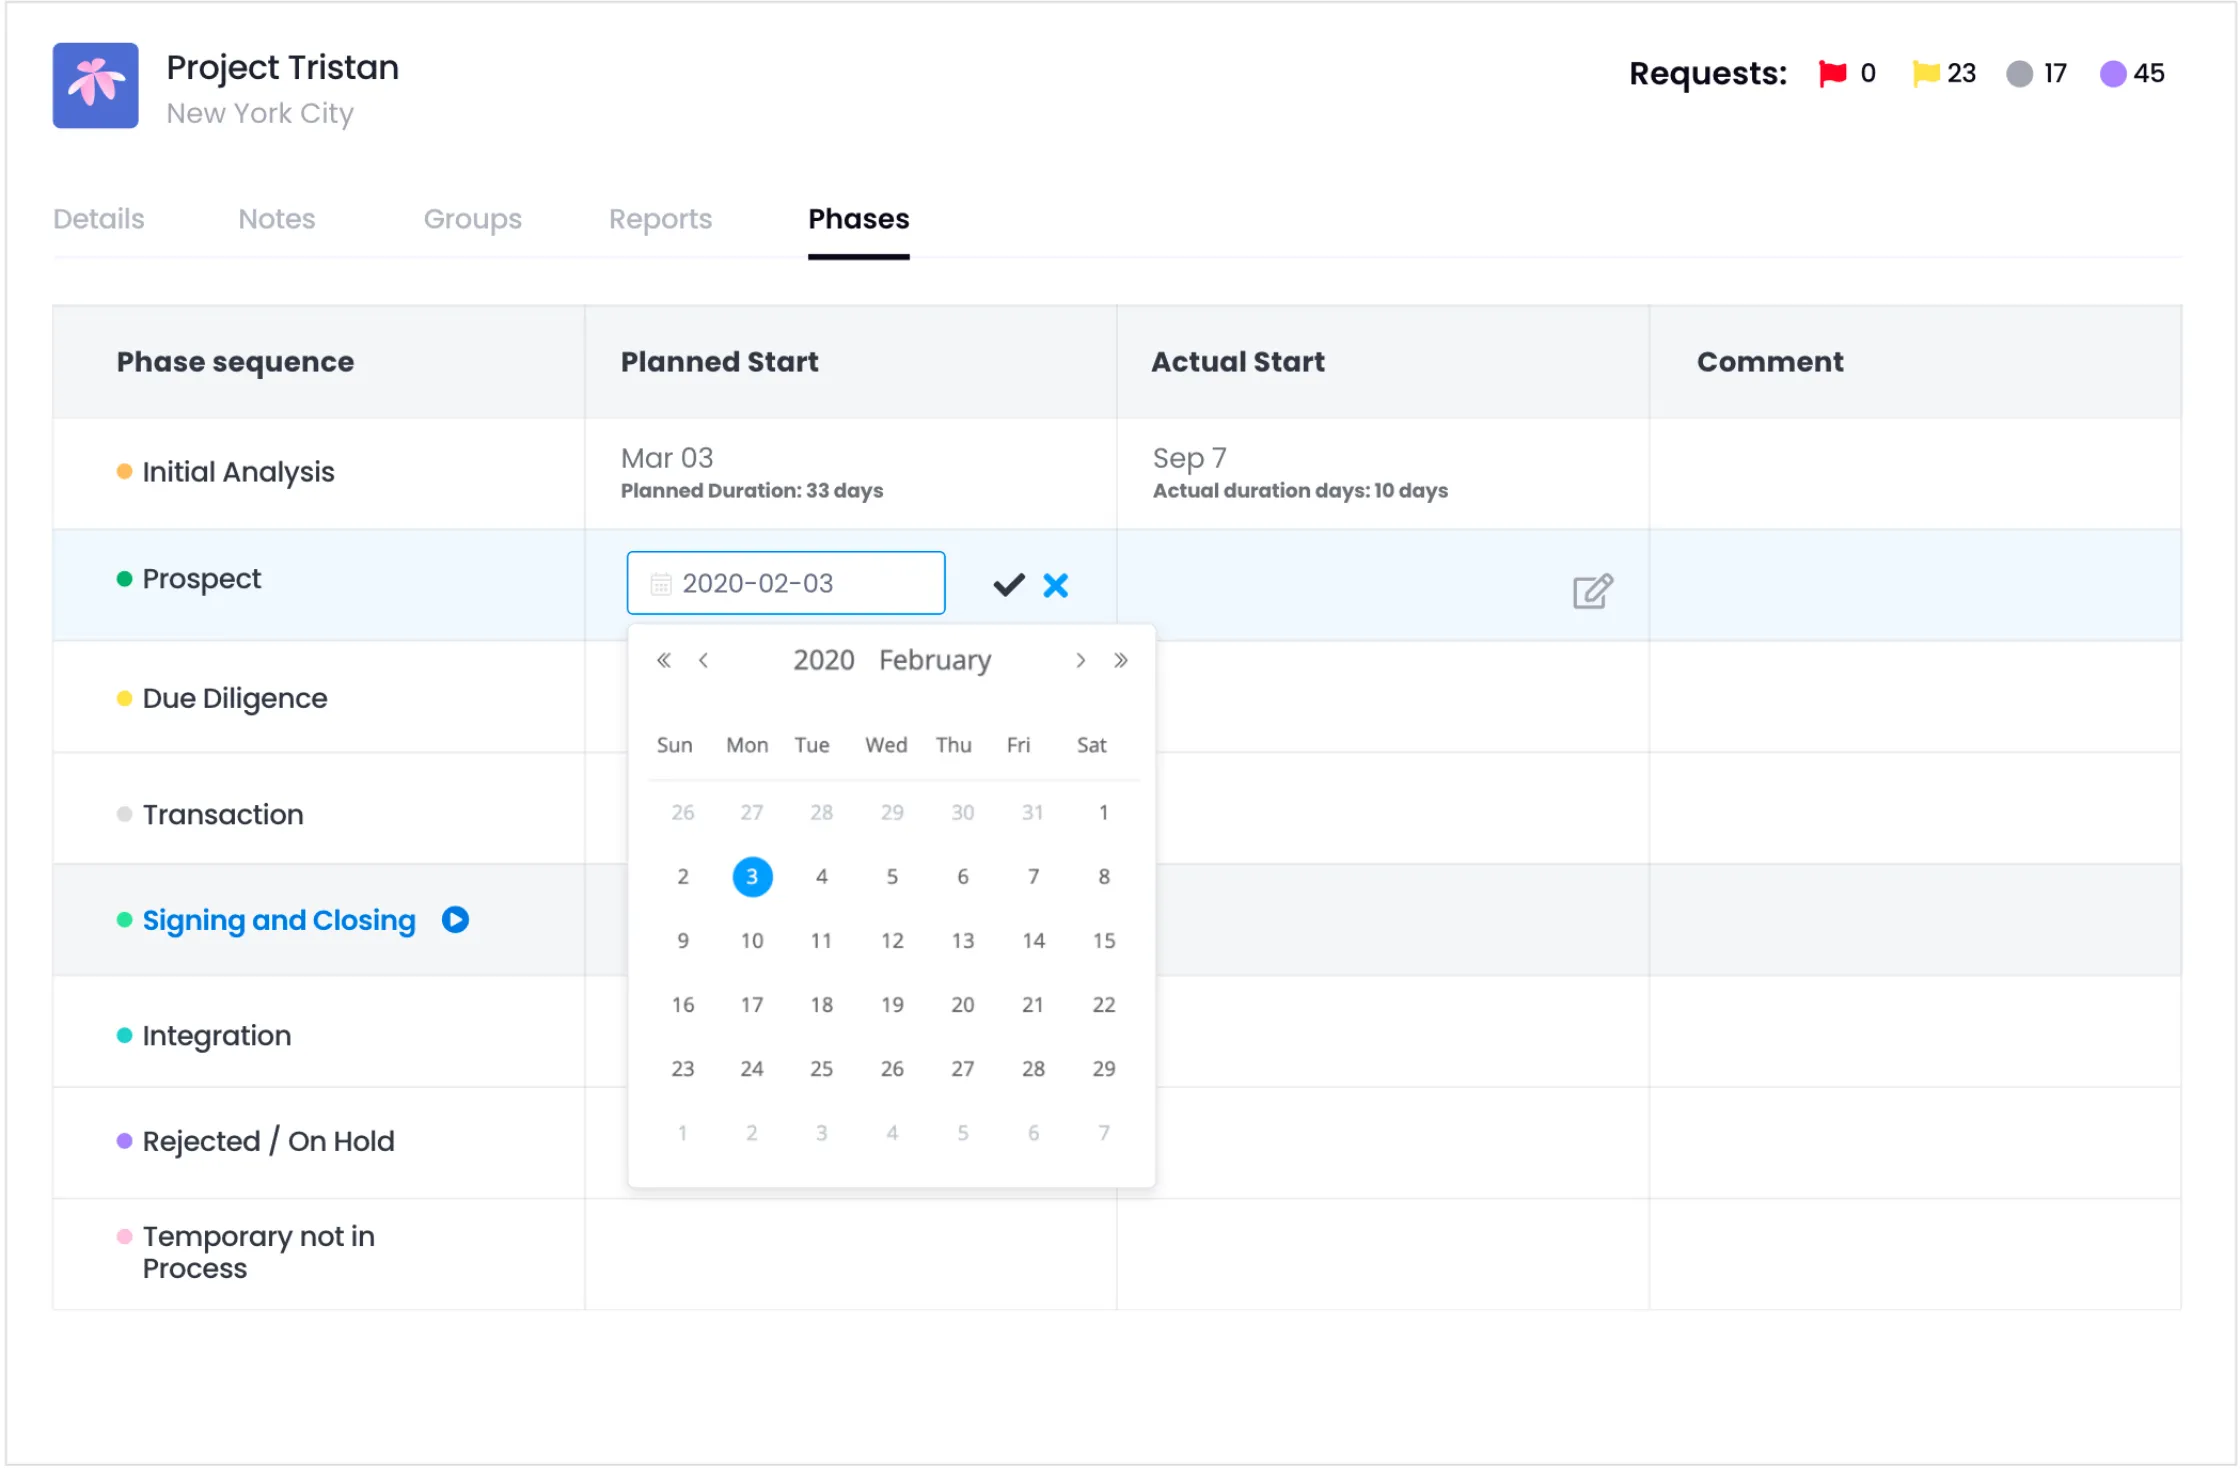Click the calendar icon in date field
This screenshot has width=2240, height=1470.
(661, 583)
